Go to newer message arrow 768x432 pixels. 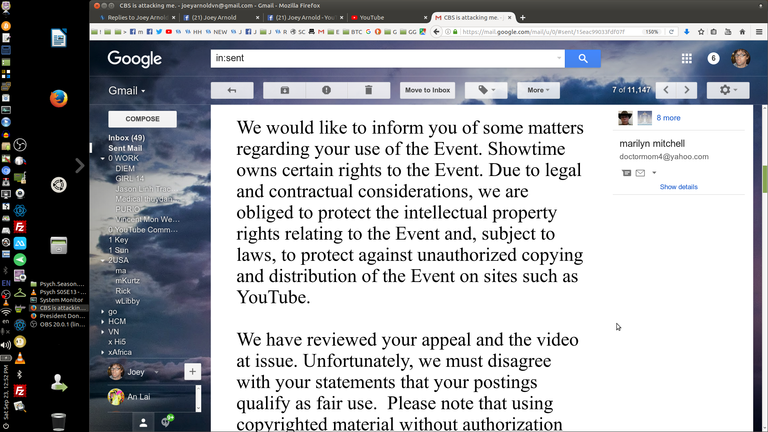coord(666,90)
